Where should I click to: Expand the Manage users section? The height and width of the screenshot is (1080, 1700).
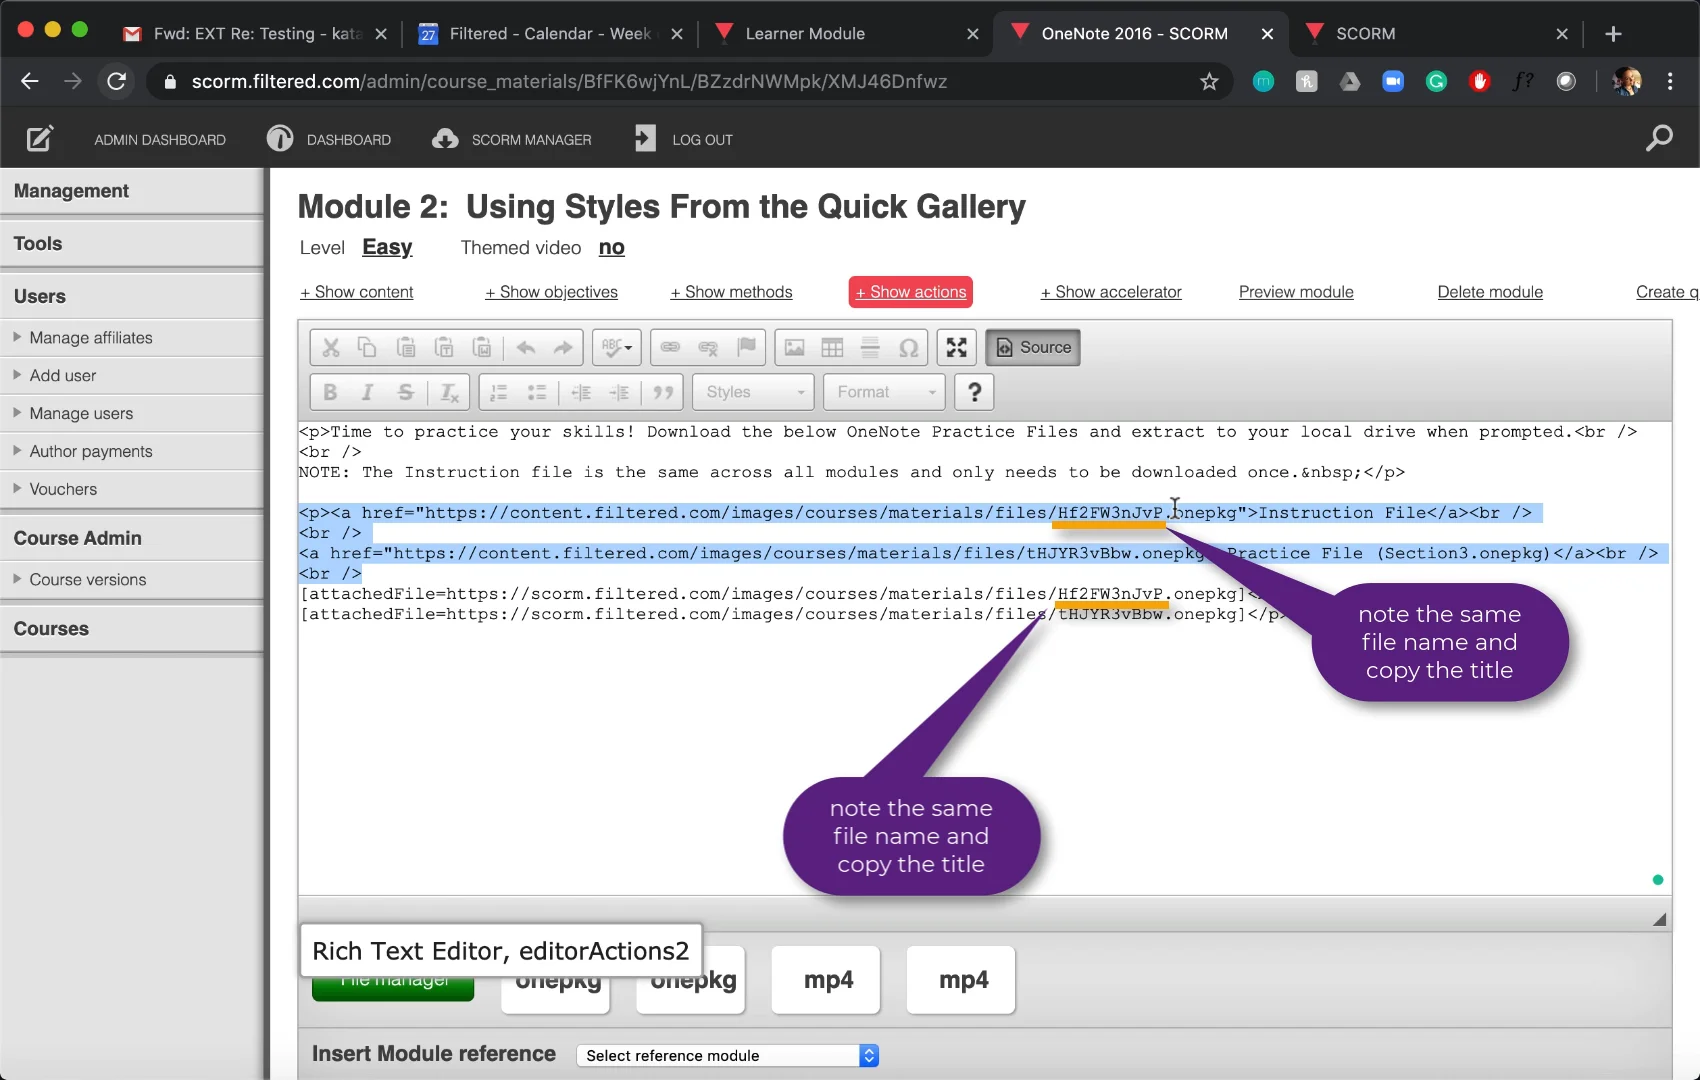[81, 413]
